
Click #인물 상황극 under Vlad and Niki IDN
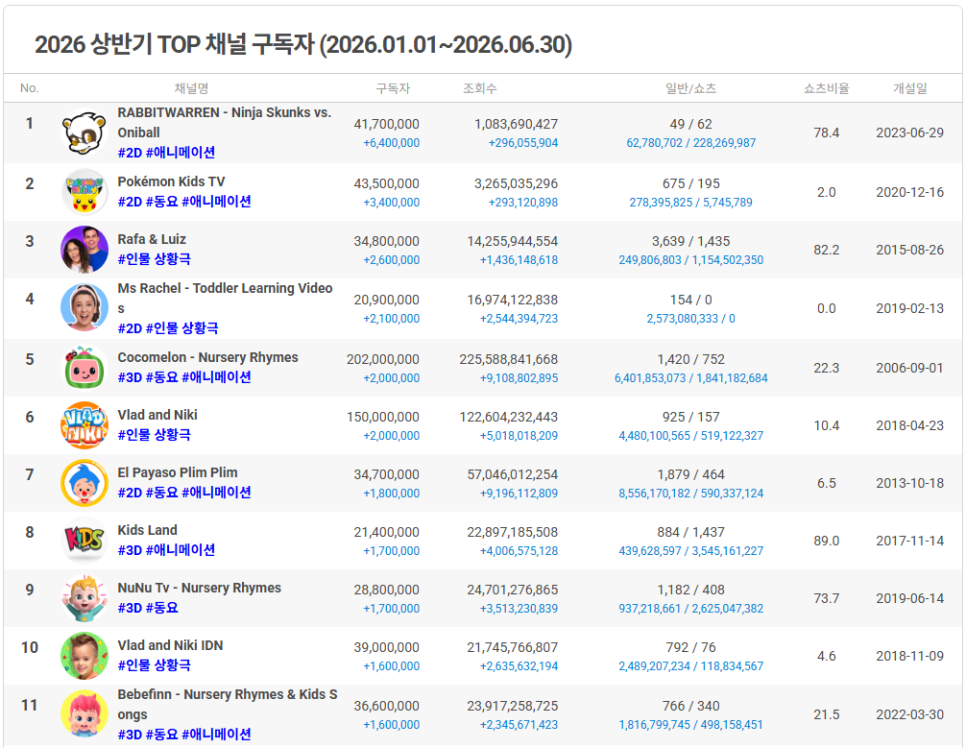tap(154, 665)
